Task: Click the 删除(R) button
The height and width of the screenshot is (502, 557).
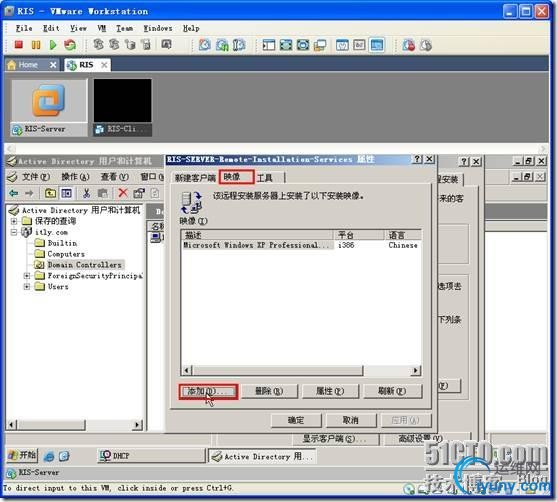Action: tap(269, 392)
